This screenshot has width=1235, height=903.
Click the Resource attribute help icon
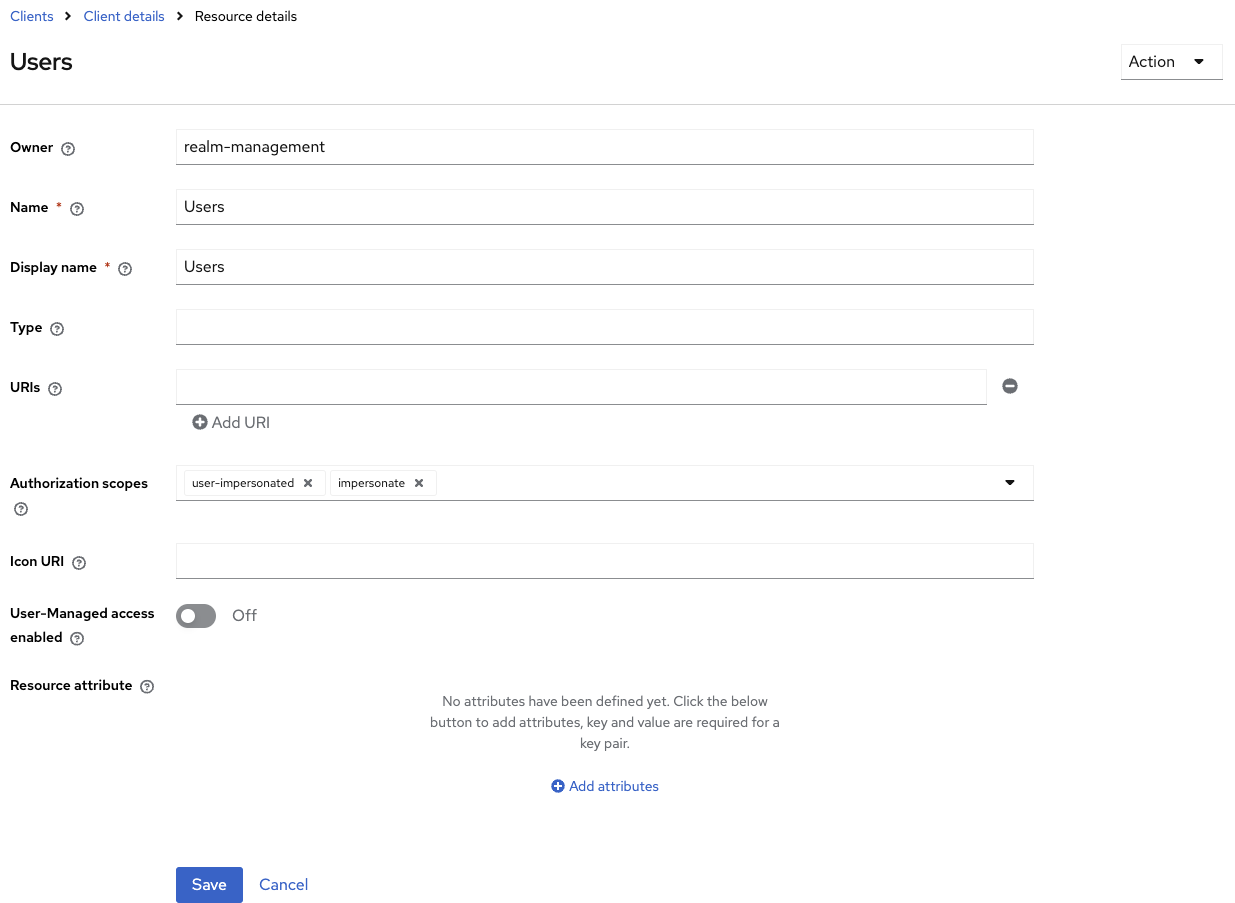(147, 687)
